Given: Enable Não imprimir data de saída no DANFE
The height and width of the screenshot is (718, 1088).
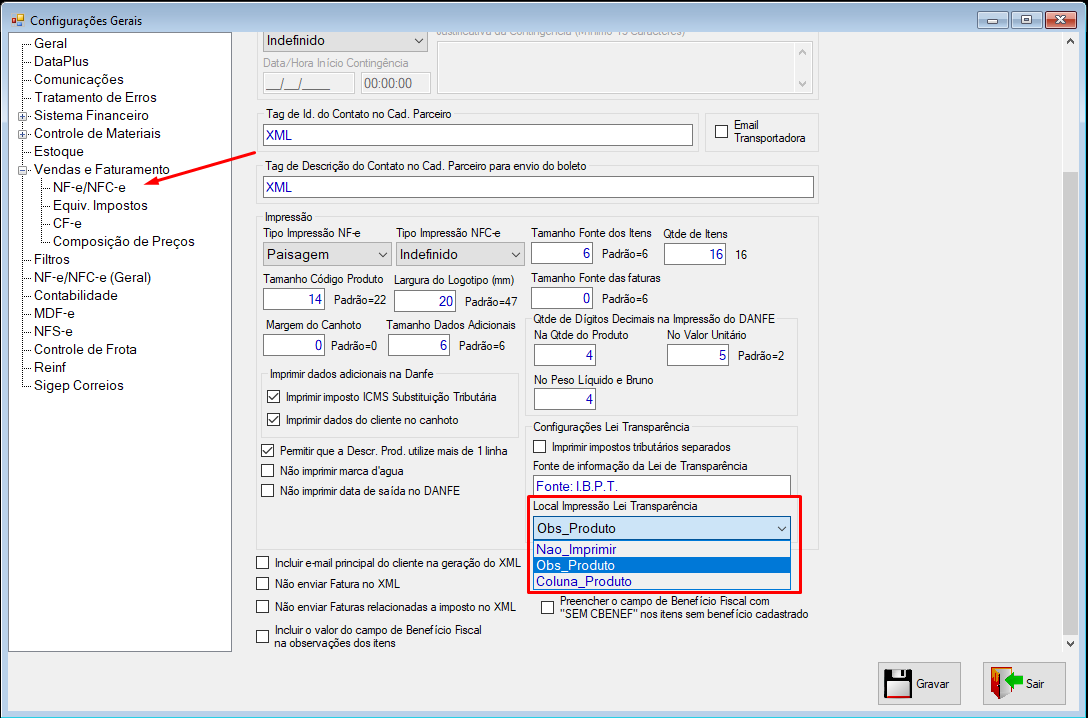Looking at the screenshot, I should pos(267,490).
